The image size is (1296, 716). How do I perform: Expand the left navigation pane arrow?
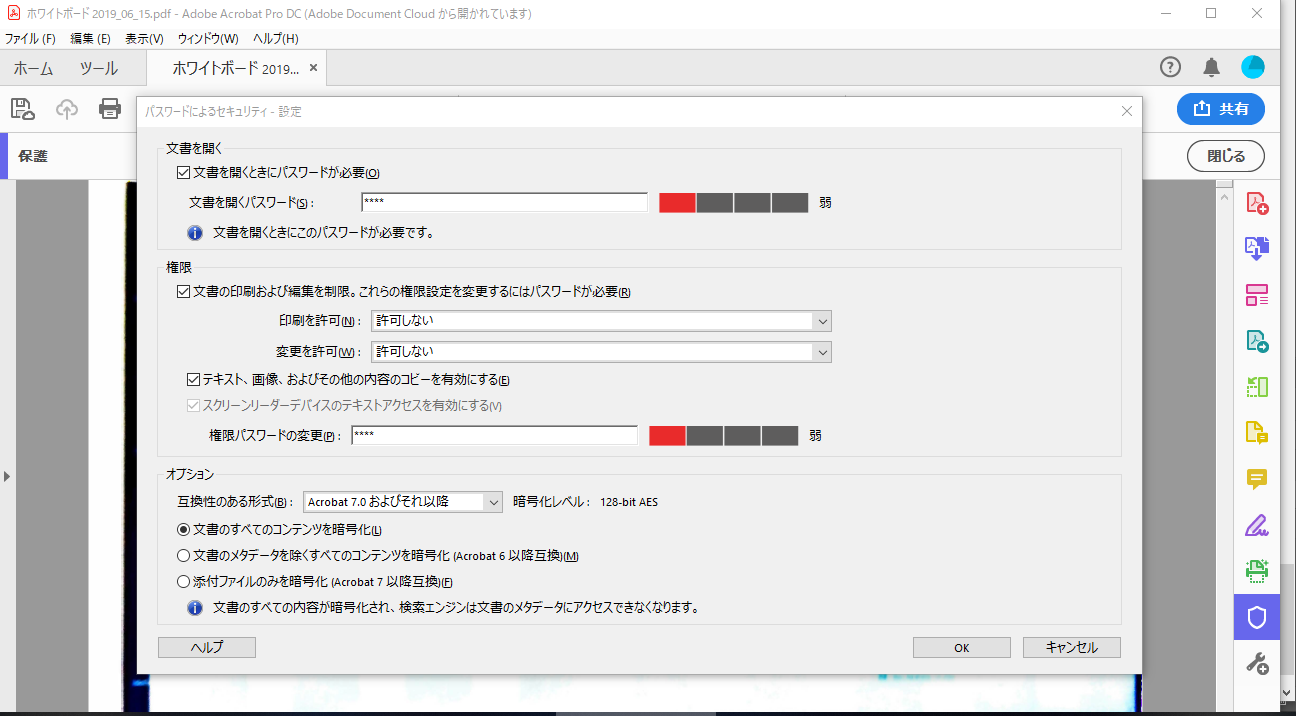(6, 477)
